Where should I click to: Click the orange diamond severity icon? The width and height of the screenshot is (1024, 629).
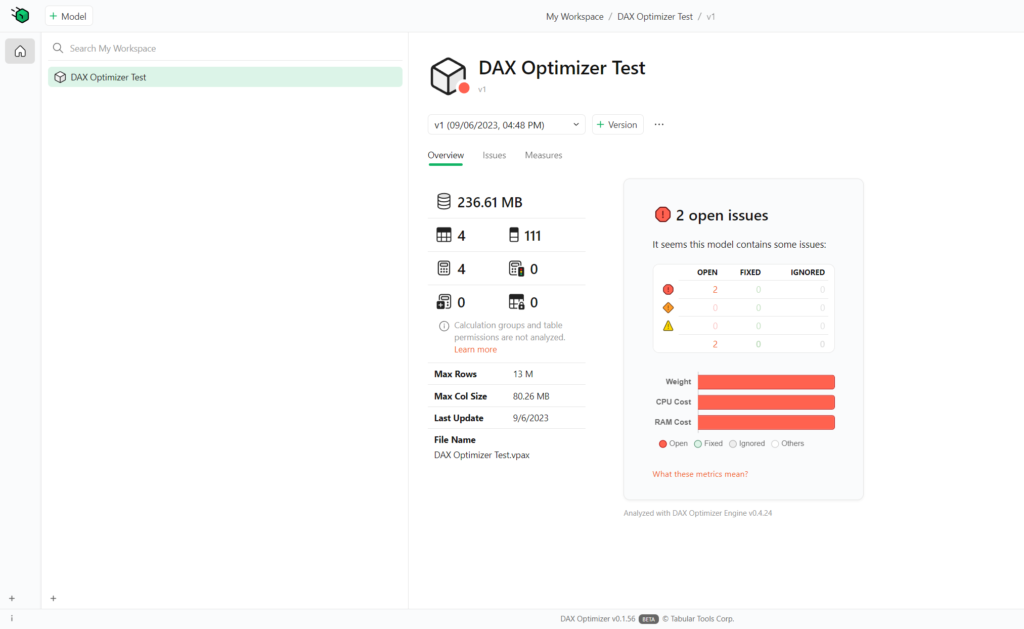point(668,308)
